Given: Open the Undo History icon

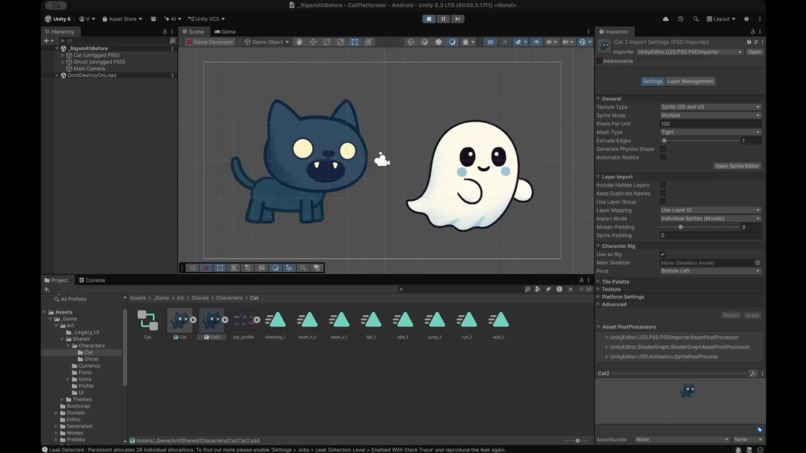Looking at the screenshot, I should tap(681, 19).
